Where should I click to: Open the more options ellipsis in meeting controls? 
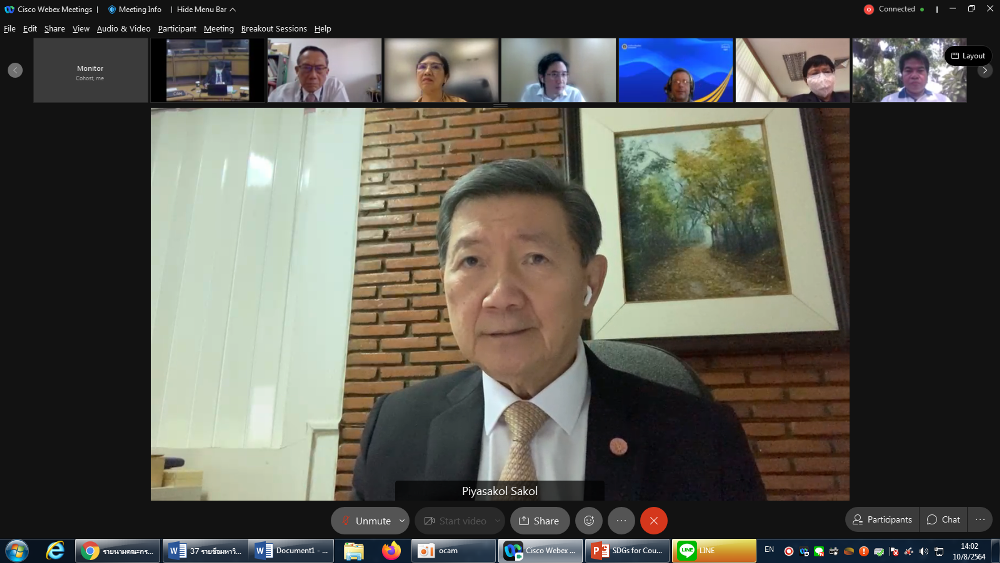pos(621,520)
